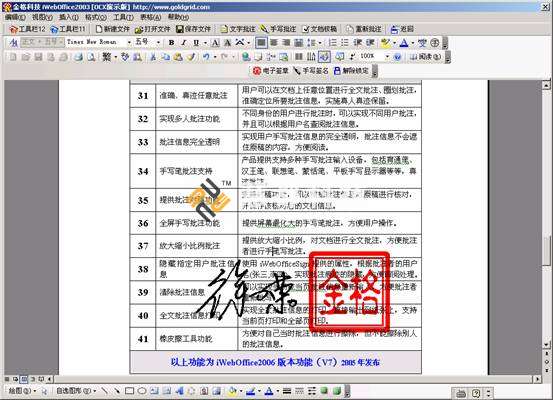The image size is (553, 400).
Task: Expand the Times New Roman font dropdown
Action: (x=129, y=43)
